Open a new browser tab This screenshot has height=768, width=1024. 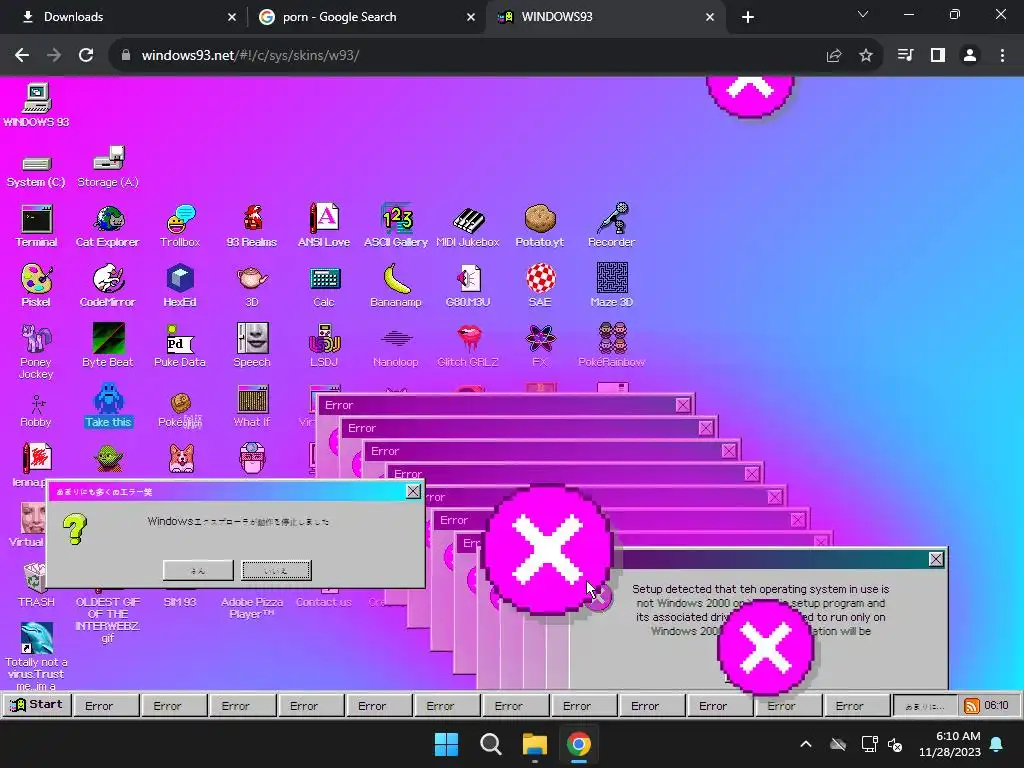coord(748,18)
